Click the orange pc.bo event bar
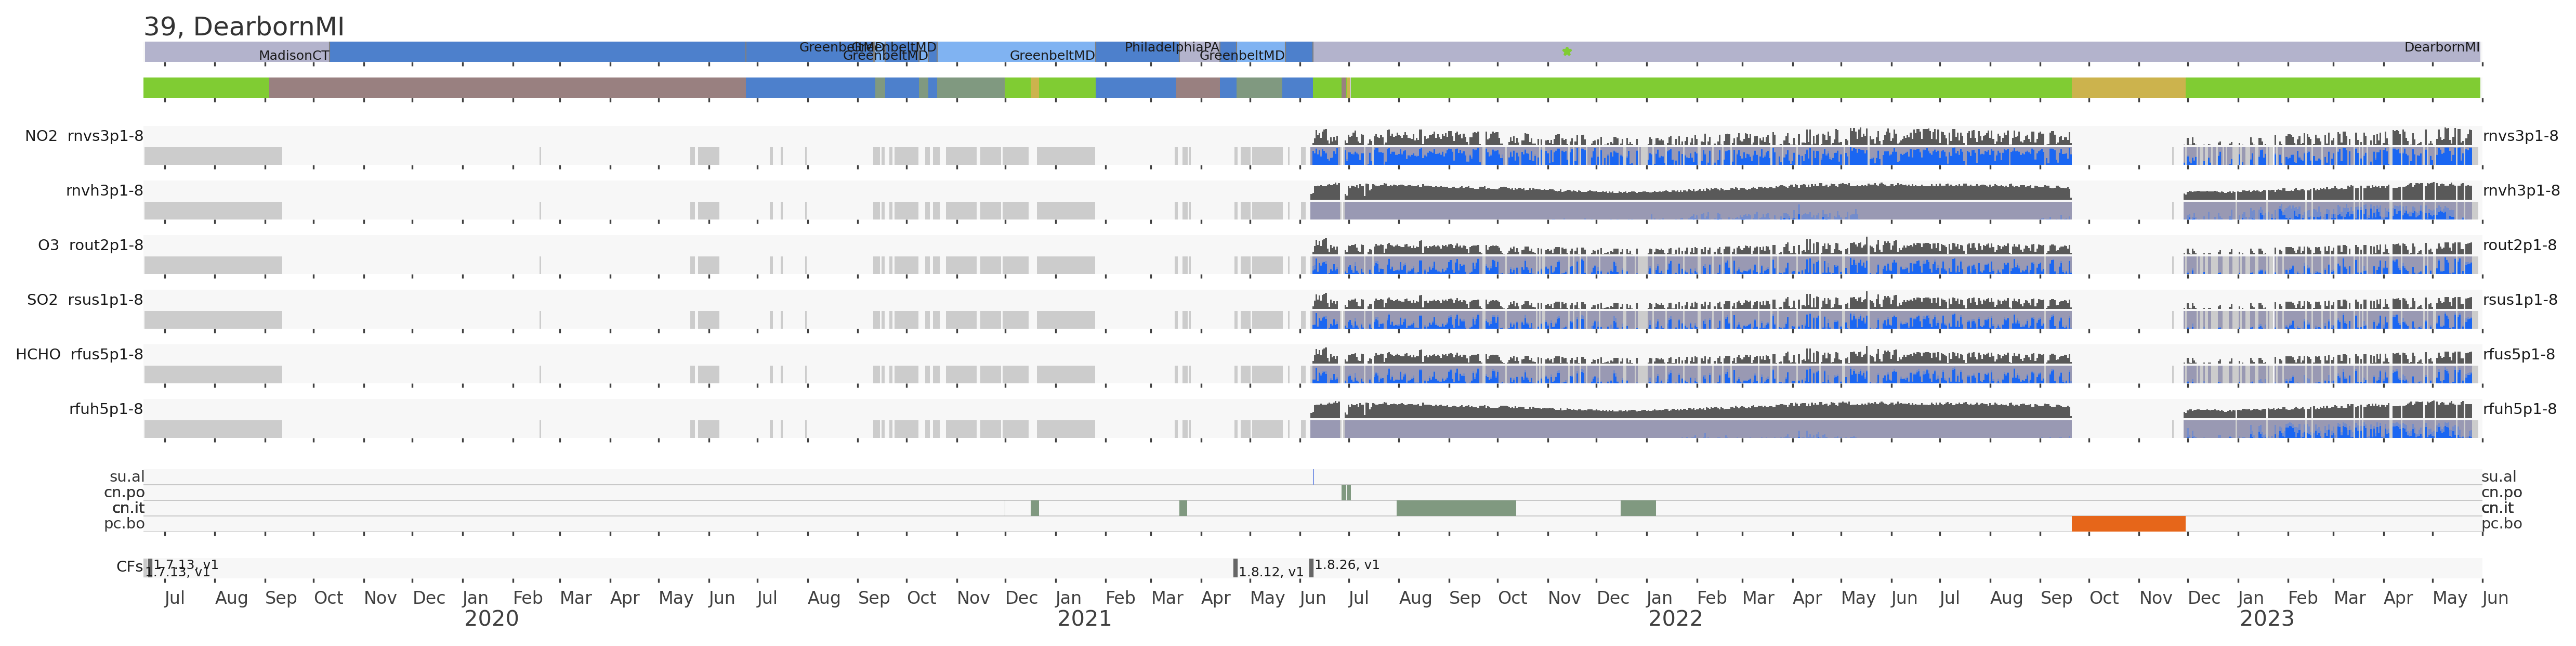The width and height of the screenshot is (2576, 646). tap(2128, 524)
